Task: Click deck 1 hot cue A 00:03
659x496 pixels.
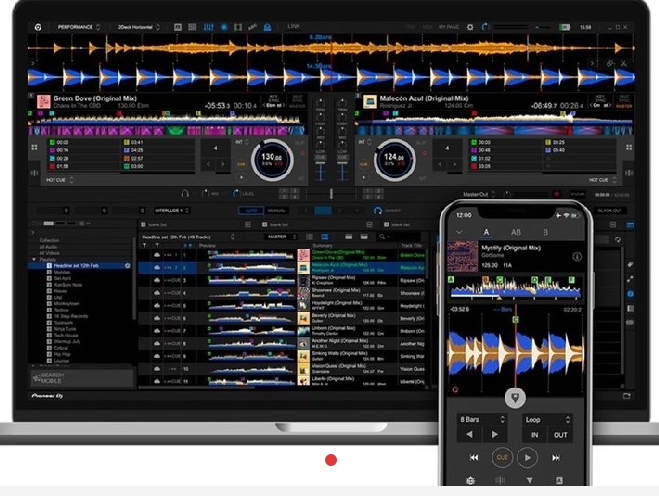Action: (84, 142)
